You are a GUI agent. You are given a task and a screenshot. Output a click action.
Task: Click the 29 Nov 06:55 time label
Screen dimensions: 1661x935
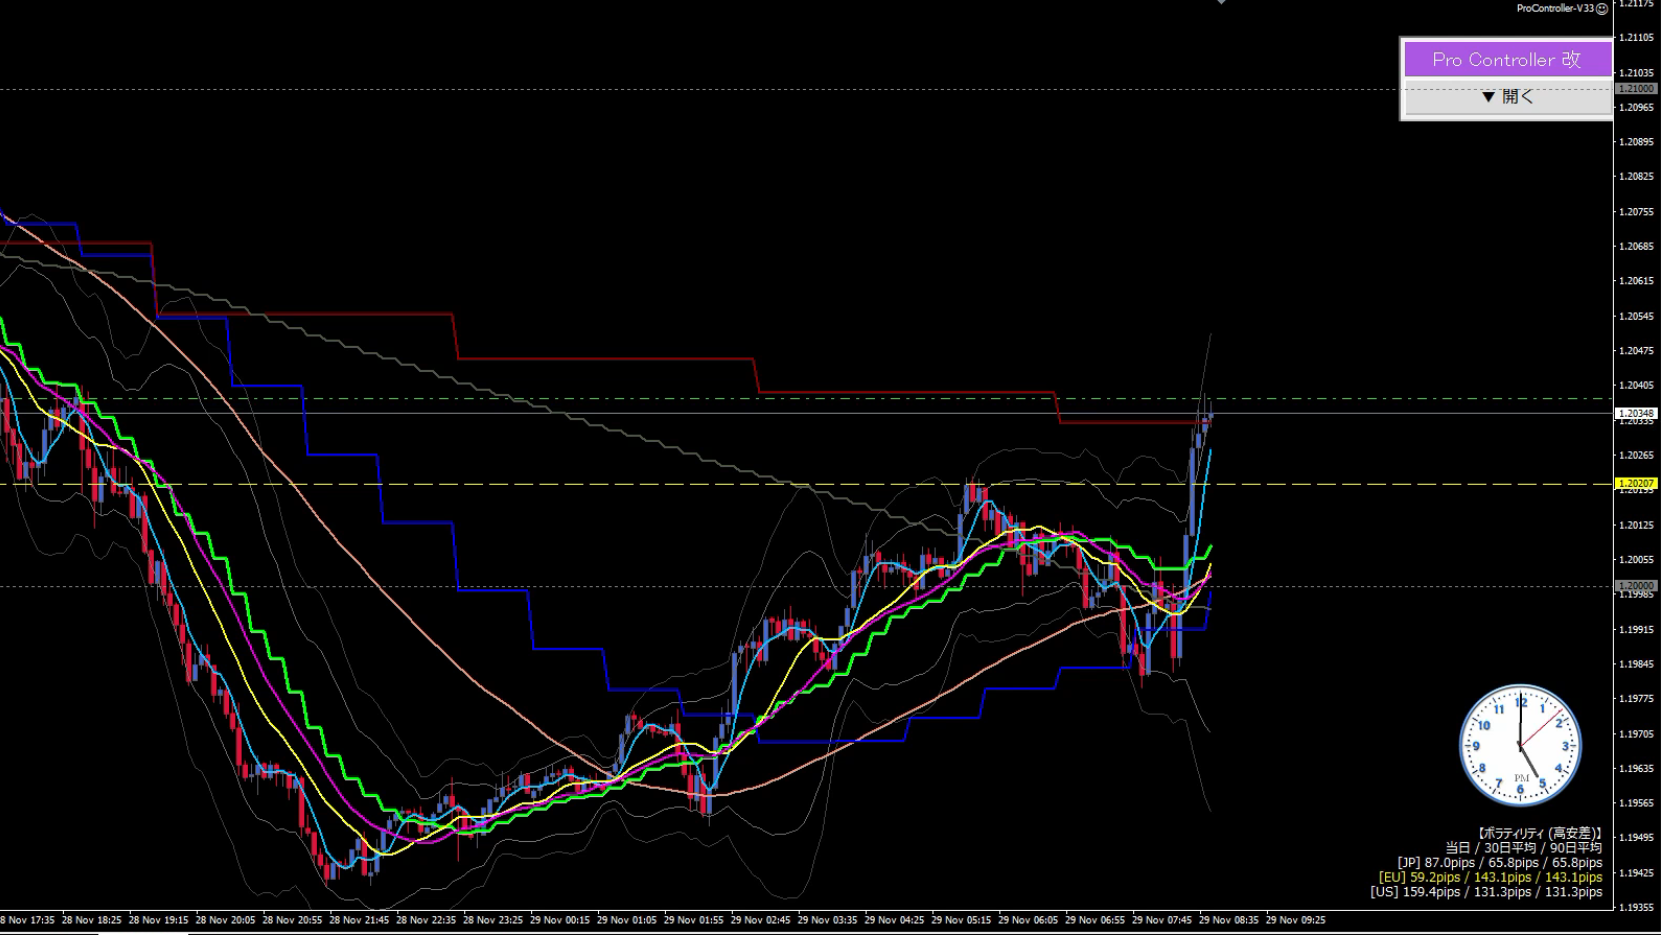[x=1096, y=920]
